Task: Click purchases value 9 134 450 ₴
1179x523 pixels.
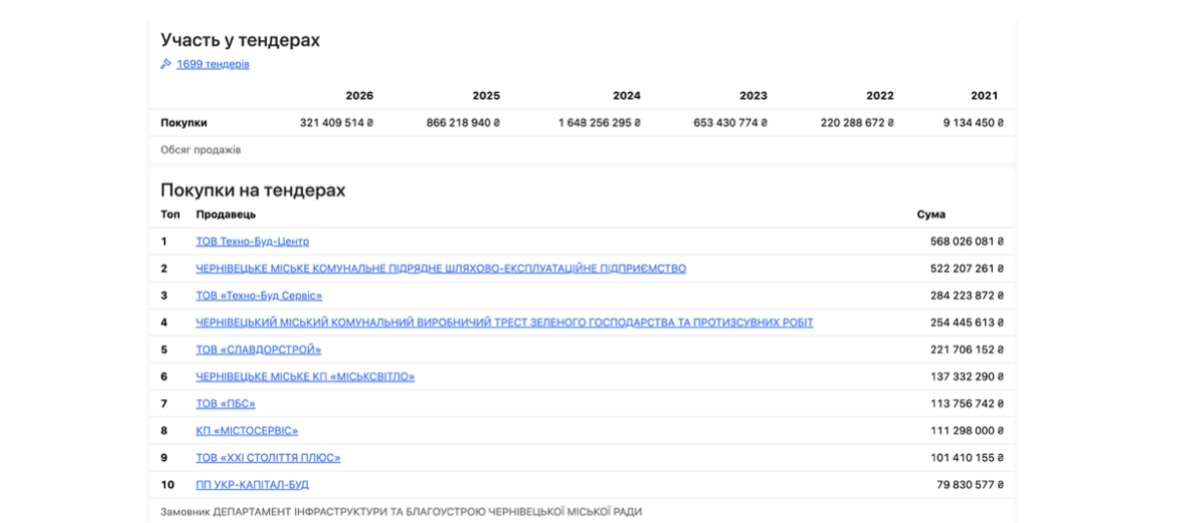Action: (974, 123)
